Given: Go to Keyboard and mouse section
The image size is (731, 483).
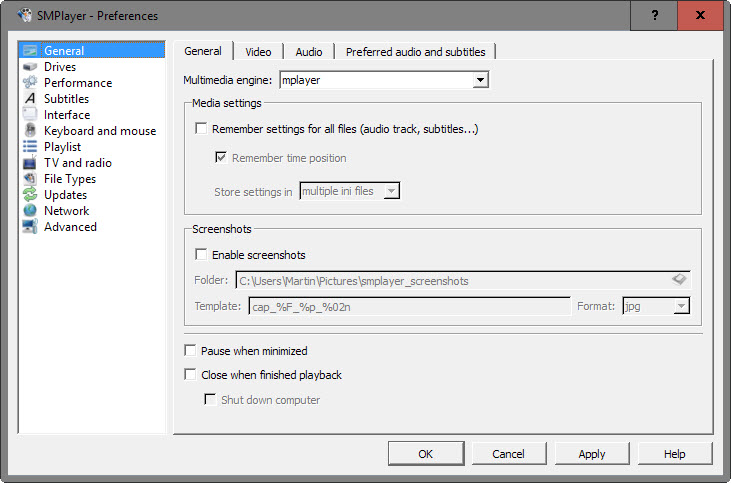Looking at the screenshot, I should tap(100, 131).
